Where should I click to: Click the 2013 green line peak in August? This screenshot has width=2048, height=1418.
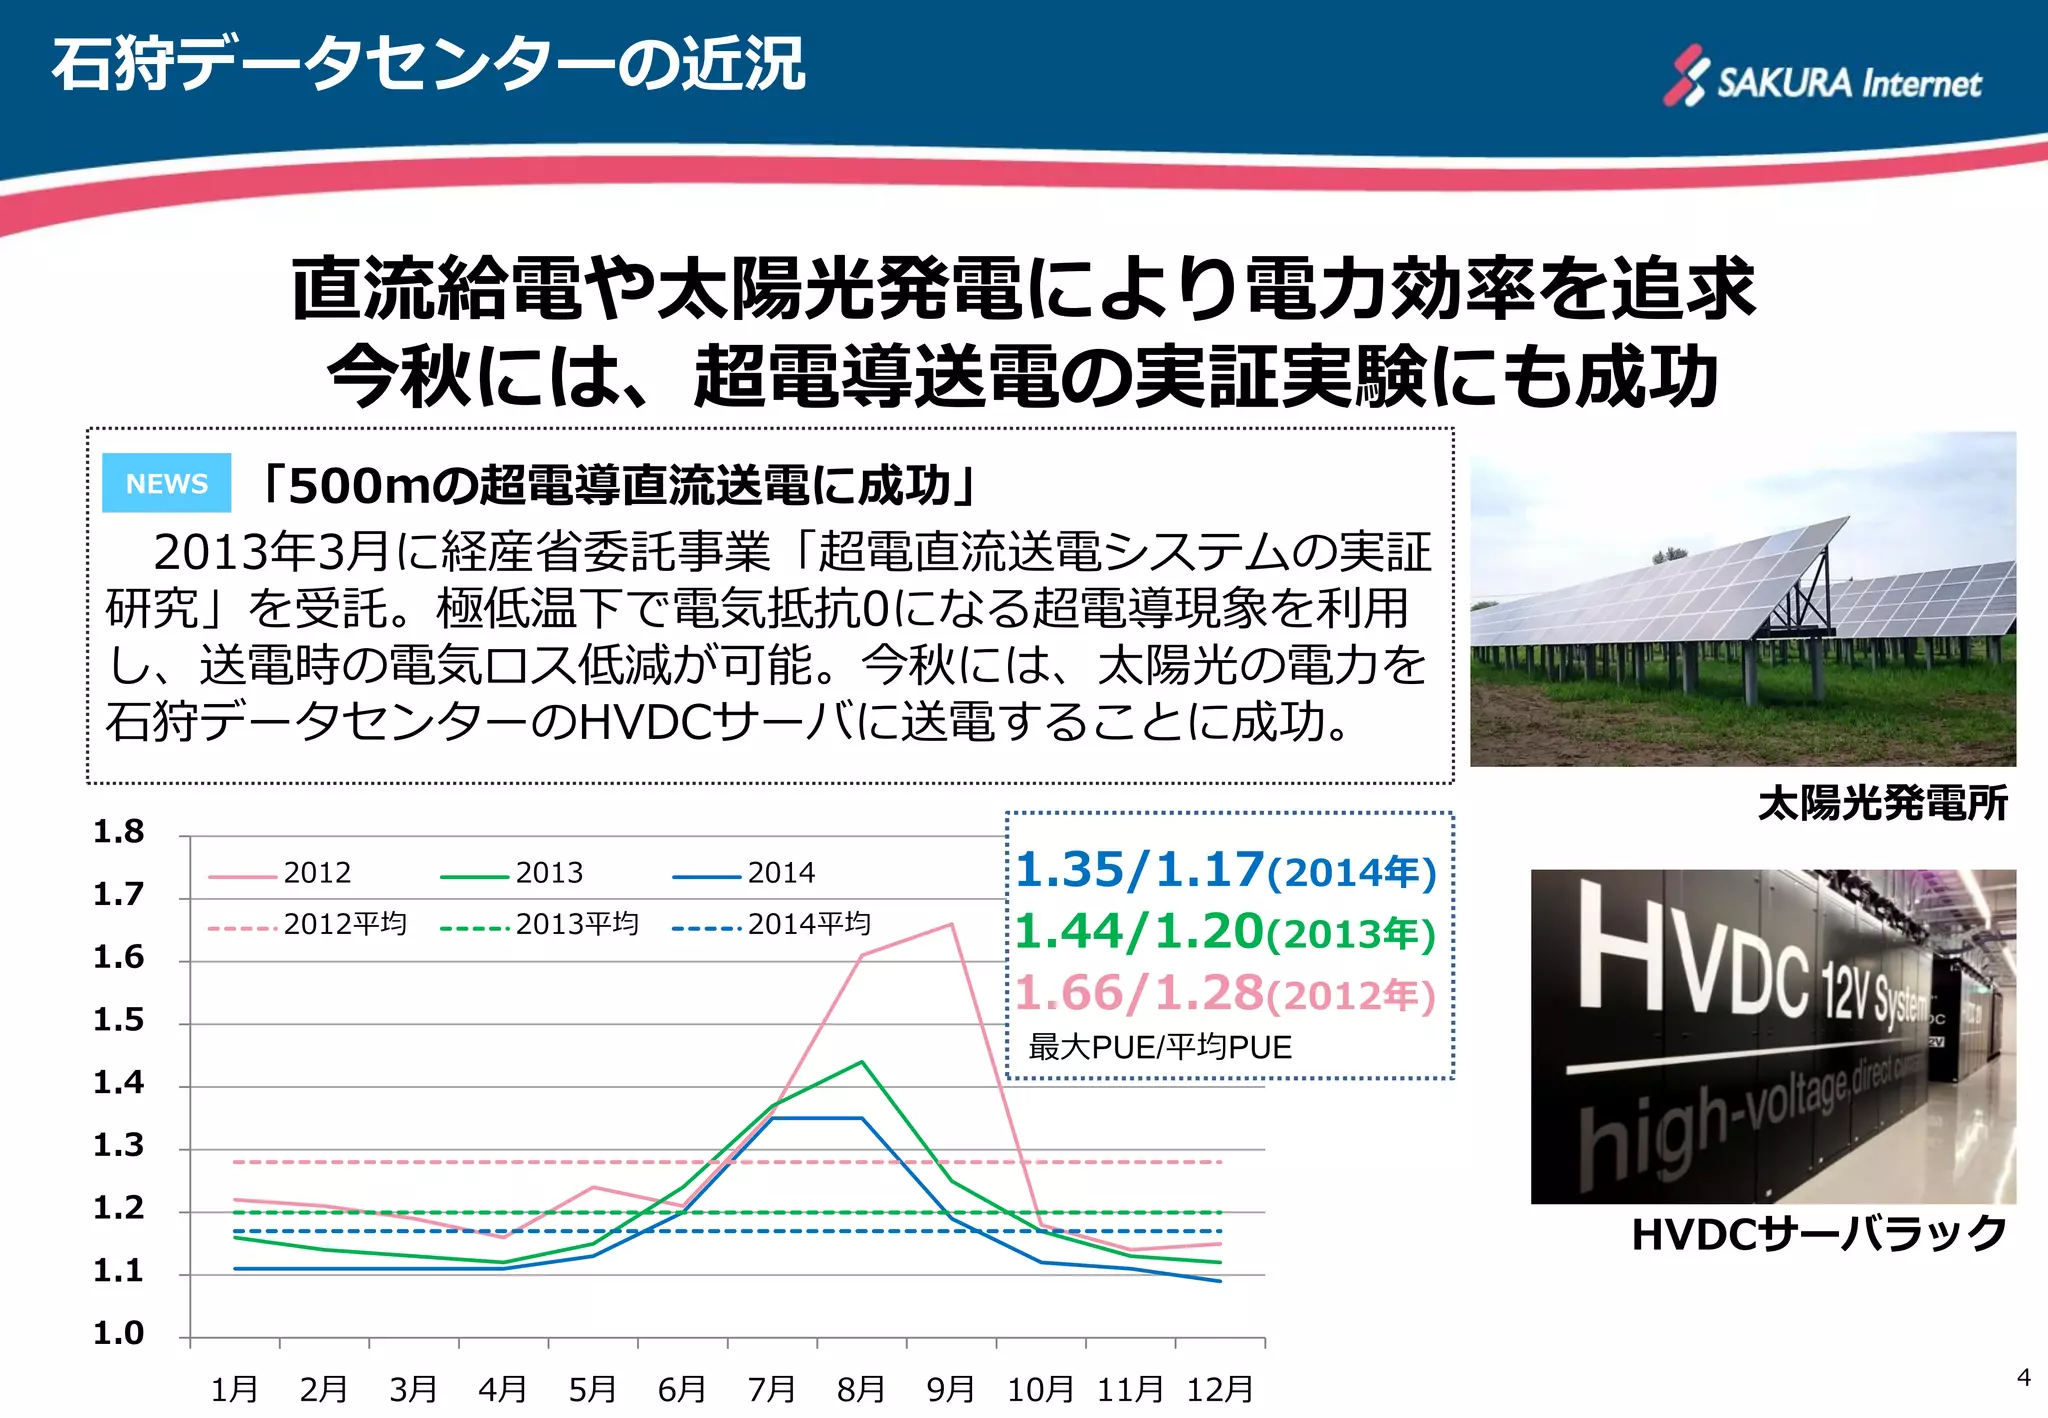click(862, 1062)
